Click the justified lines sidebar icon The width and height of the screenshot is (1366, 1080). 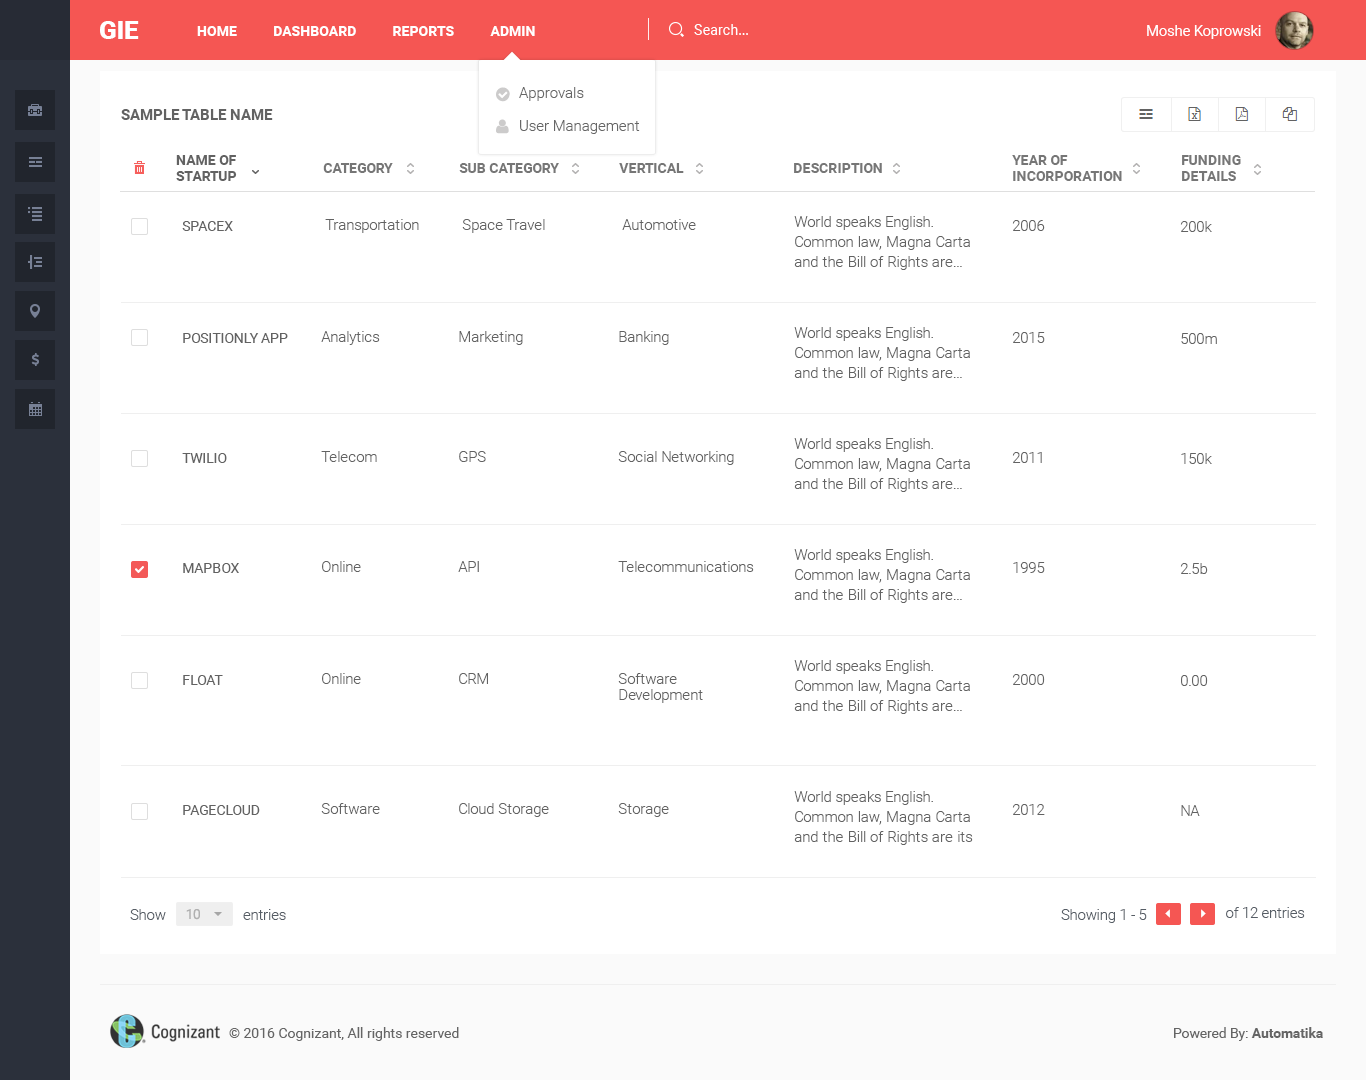(x=35, y=162)
